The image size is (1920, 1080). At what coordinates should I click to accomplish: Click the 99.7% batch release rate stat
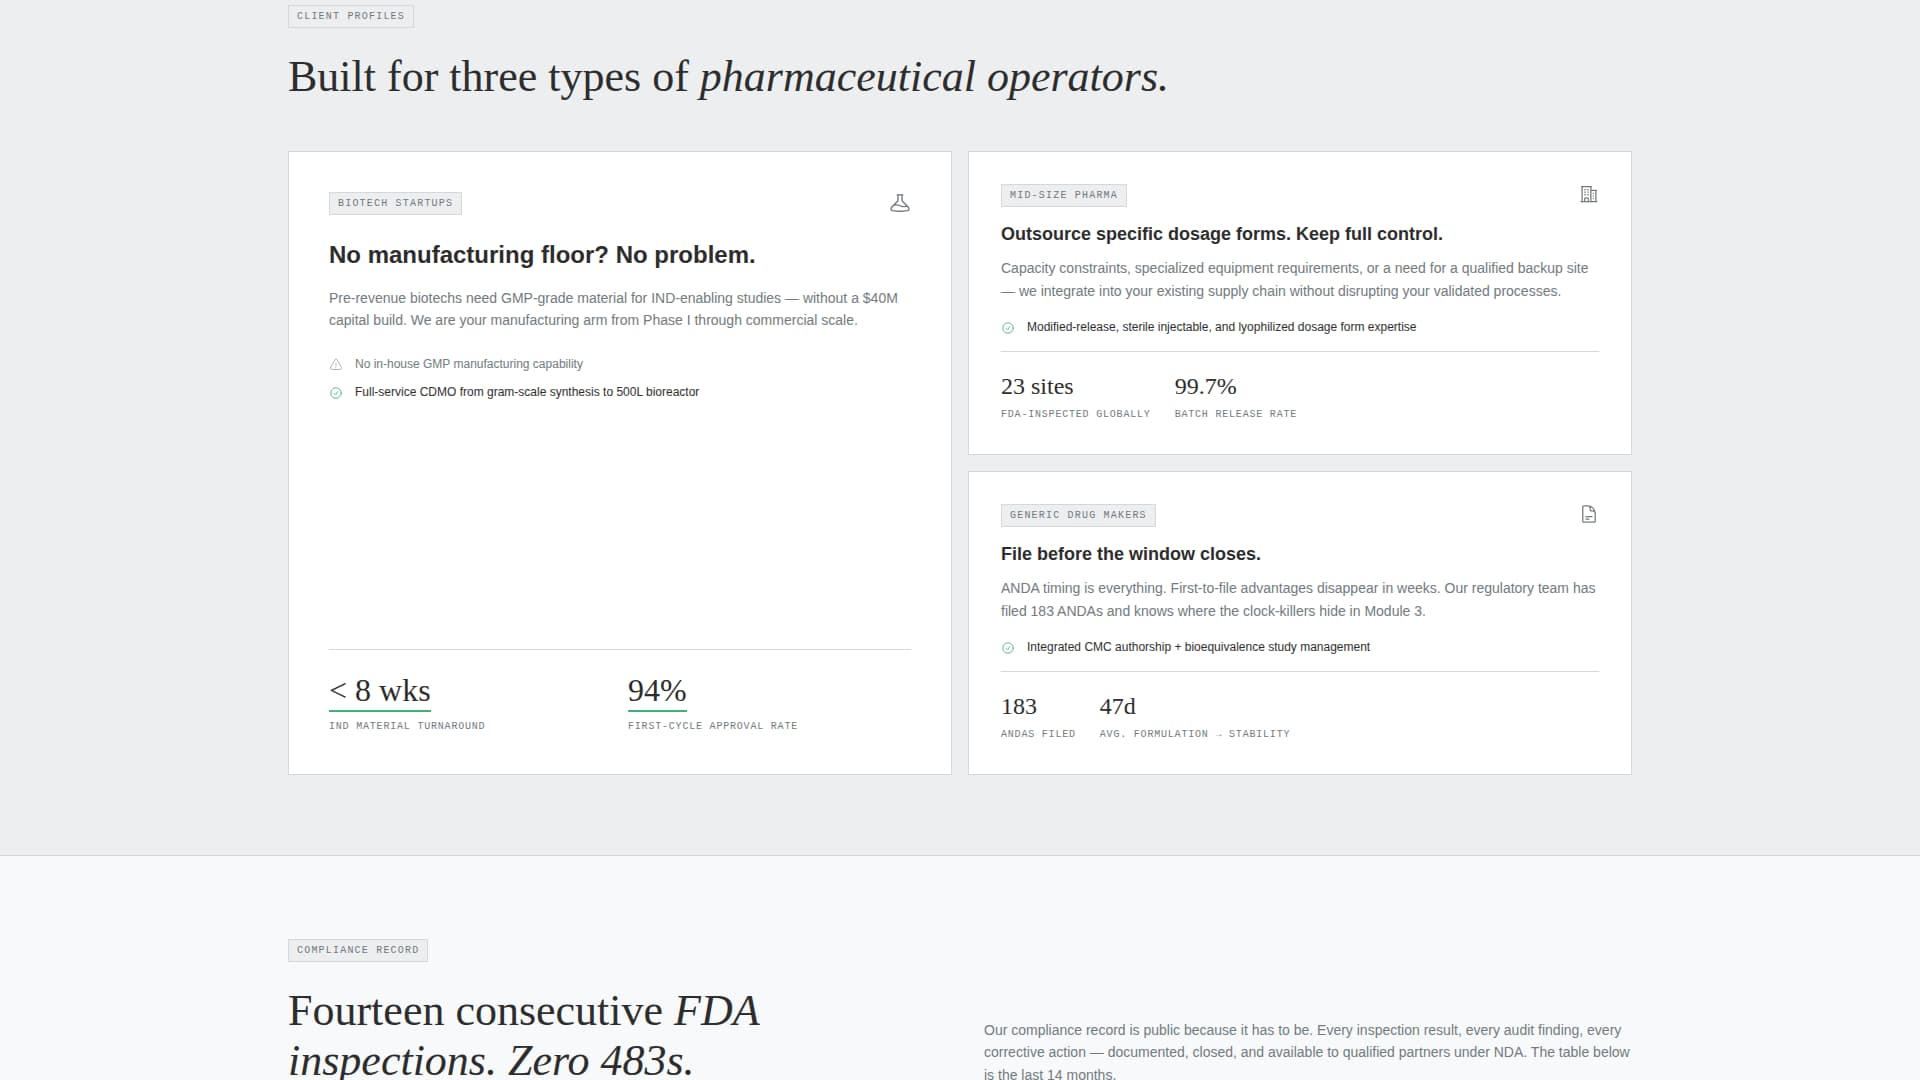click(1205, 387)
